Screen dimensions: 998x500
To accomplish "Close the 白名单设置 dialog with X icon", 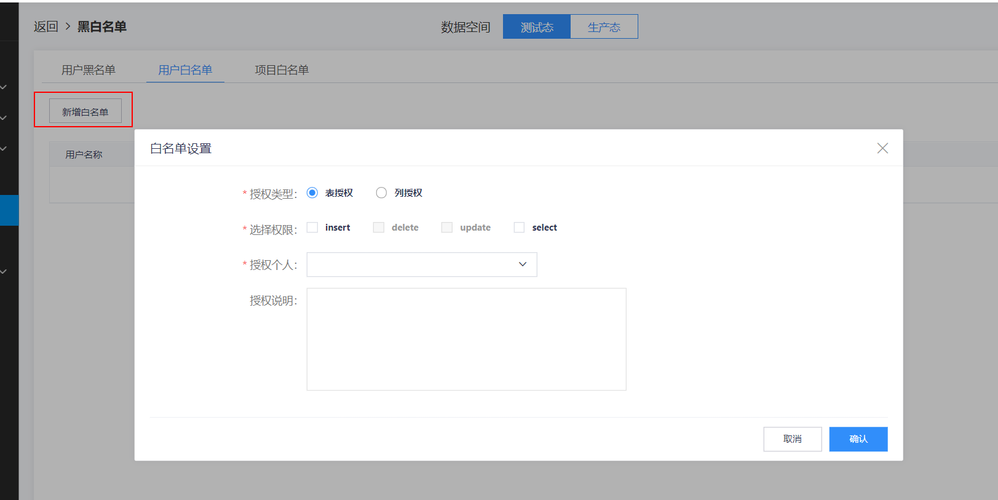I will point(882,148).
